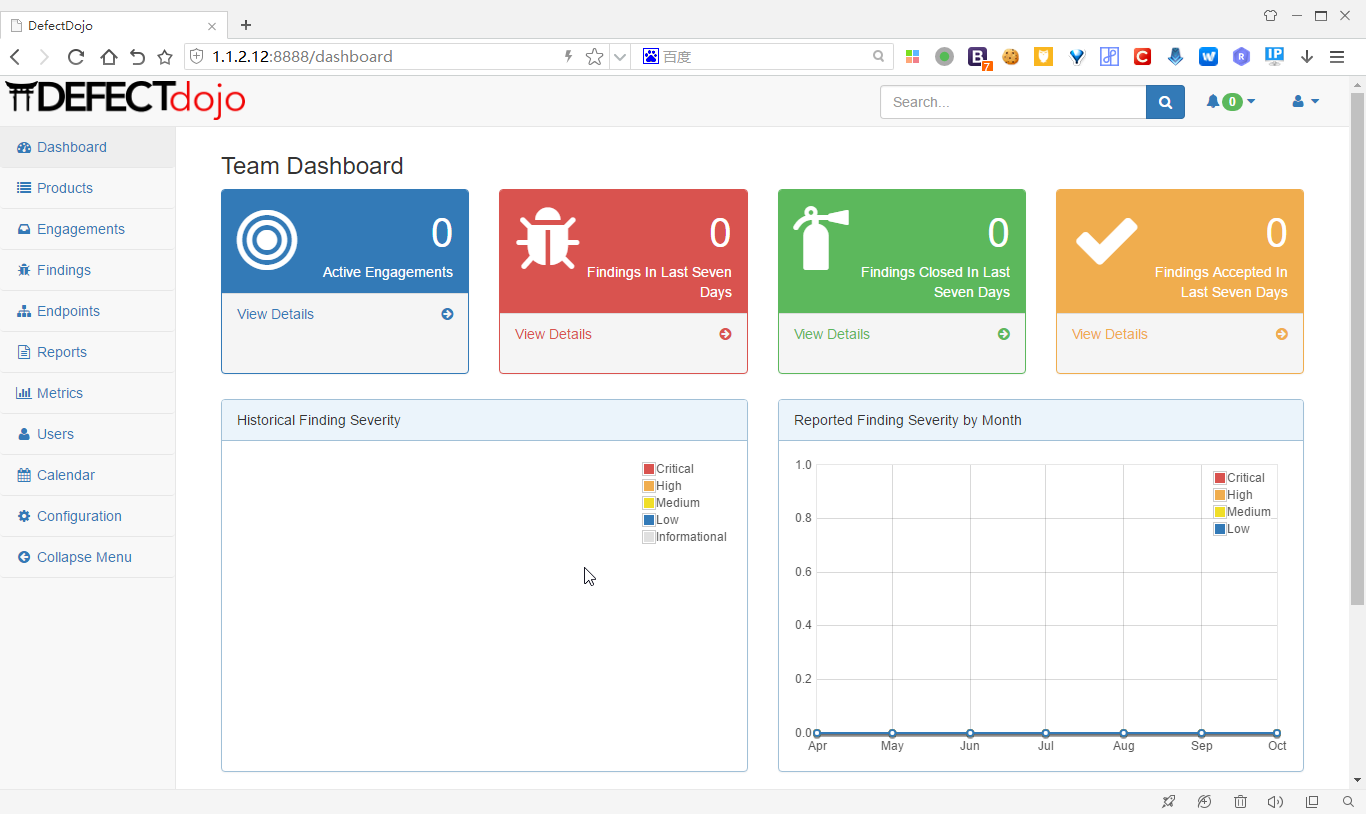Open the browser hamburger menu

pos(1337,57)
